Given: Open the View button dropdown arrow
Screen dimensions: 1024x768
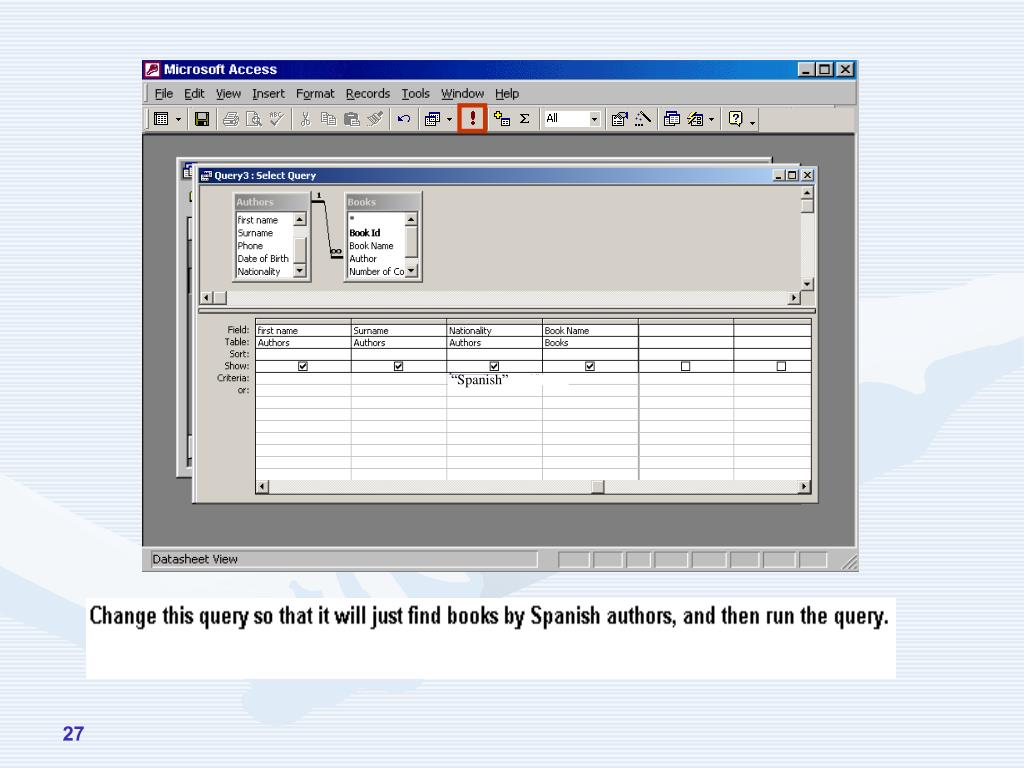Looking at the screenshot, I should coord(178,120).
